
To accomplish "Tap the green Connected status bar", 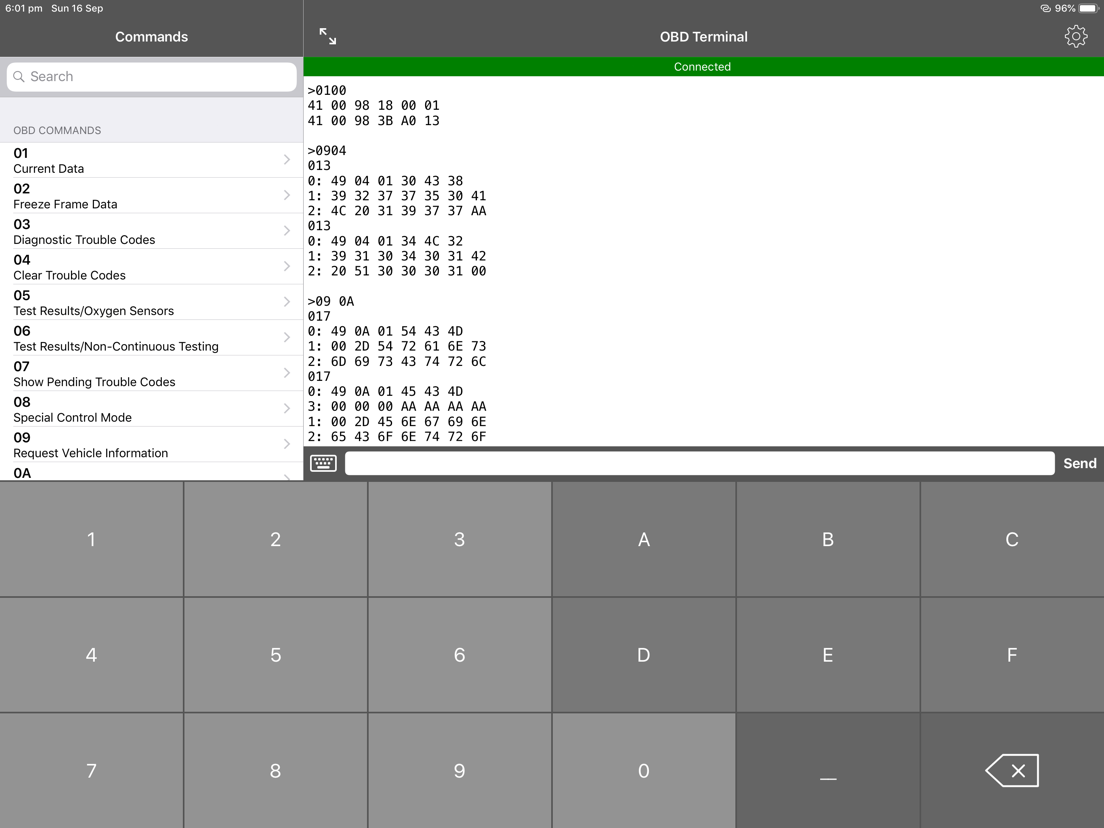I will pos(703,67).
